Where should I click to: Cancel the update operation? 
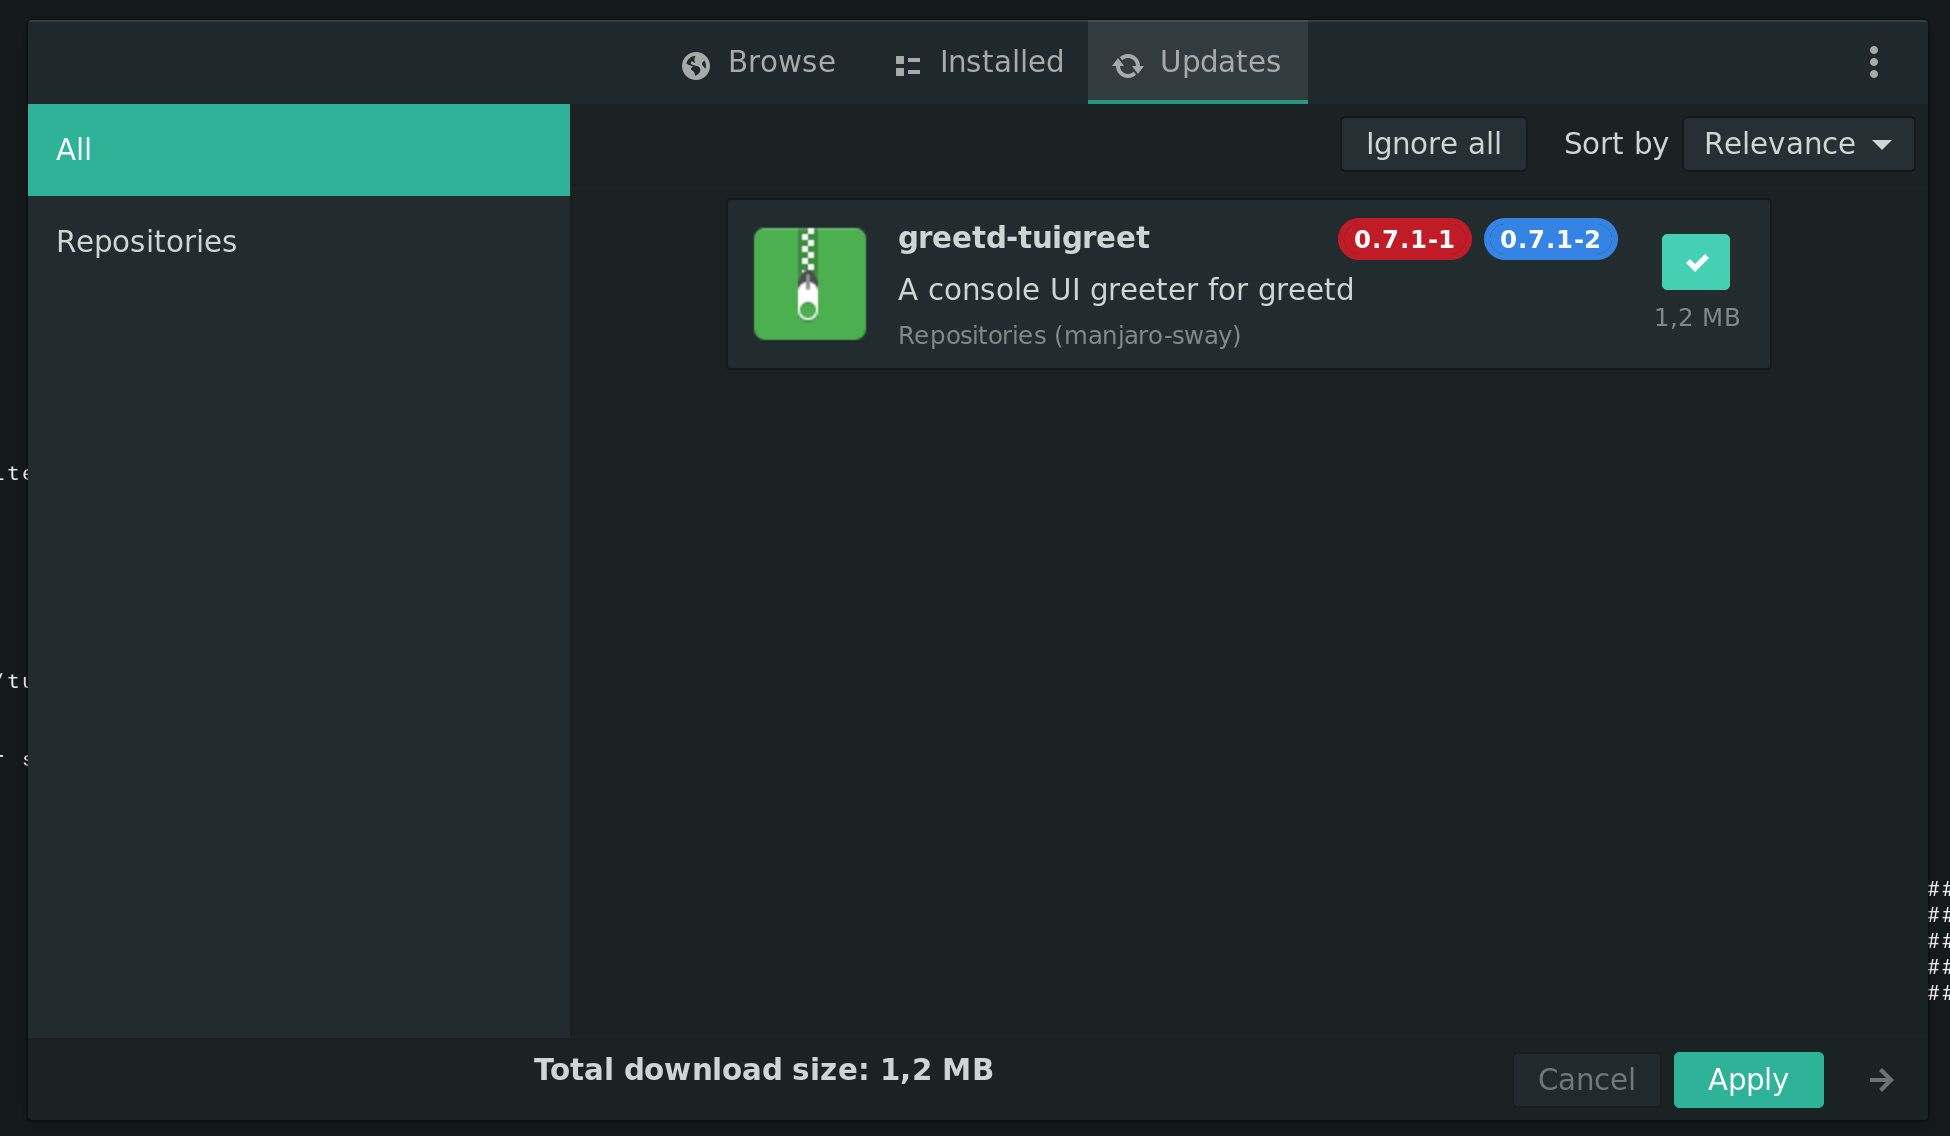(x=1586, y=1080)
